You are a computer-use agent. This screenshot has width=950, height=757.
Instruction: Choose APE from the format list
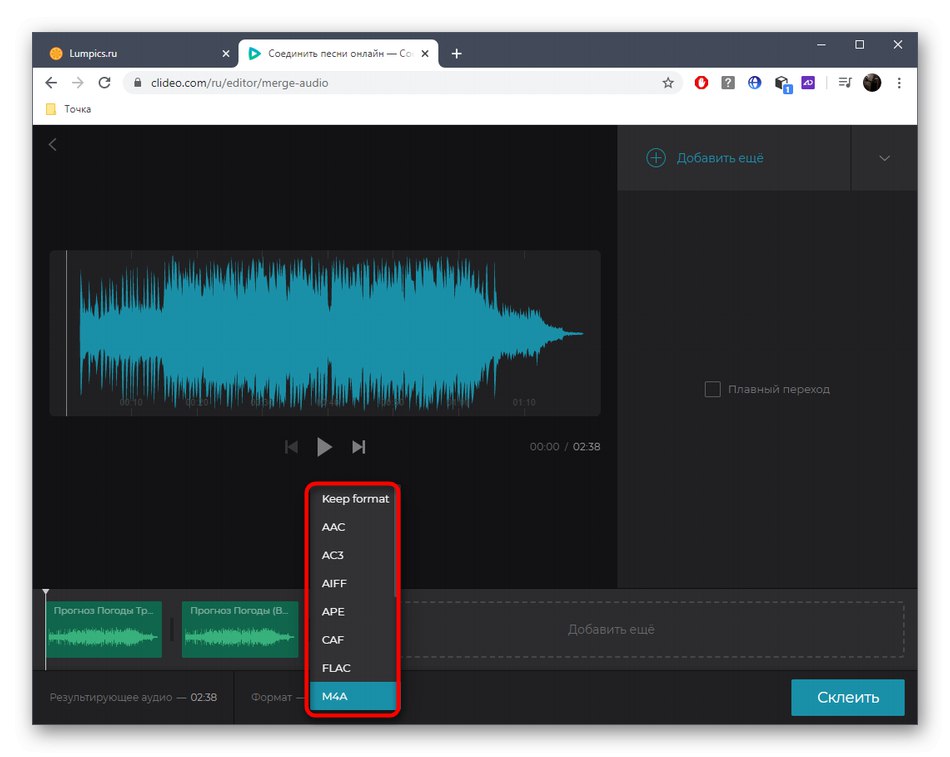[353, 612]
